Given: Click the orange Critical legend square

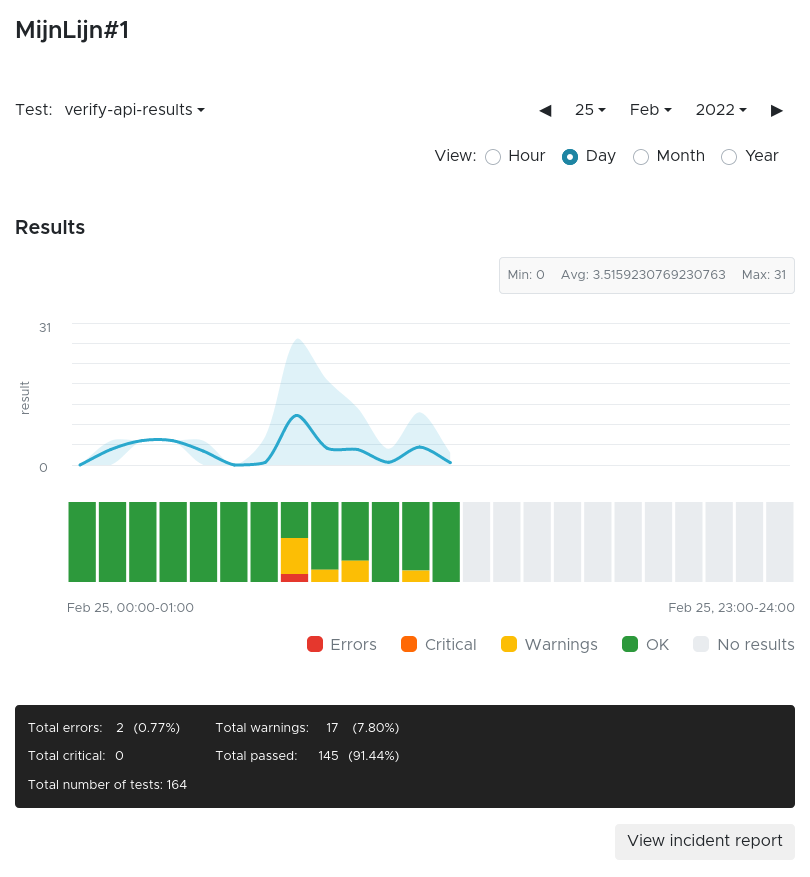Looking at the screenshot, I should pyautogui.click(x=409, y=644).
